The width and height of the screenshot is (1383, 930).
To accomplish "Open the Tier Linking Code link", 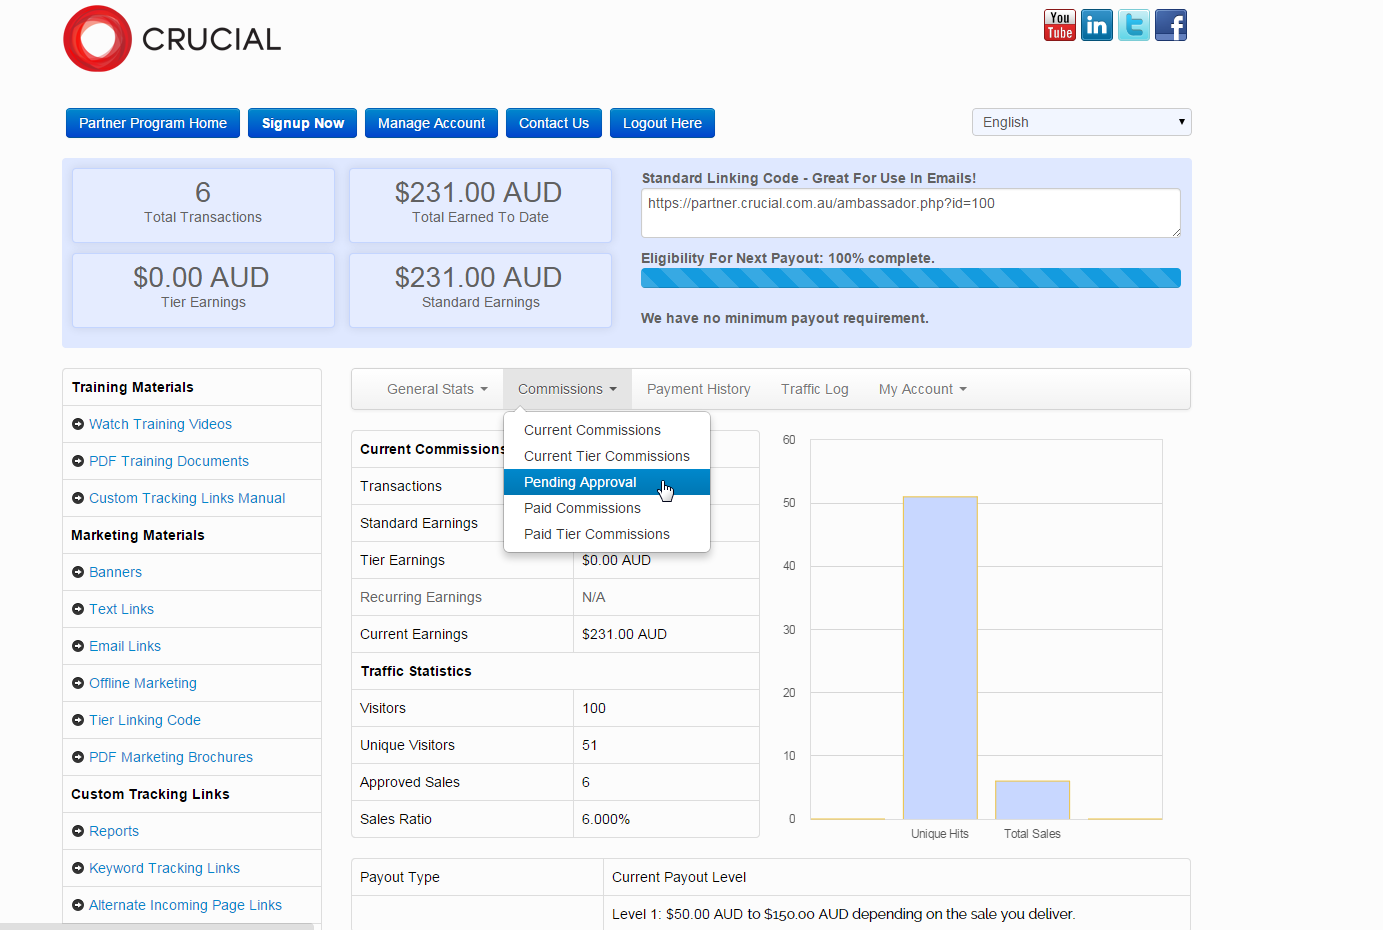I will pyautogui.click(x=145, y=720).
